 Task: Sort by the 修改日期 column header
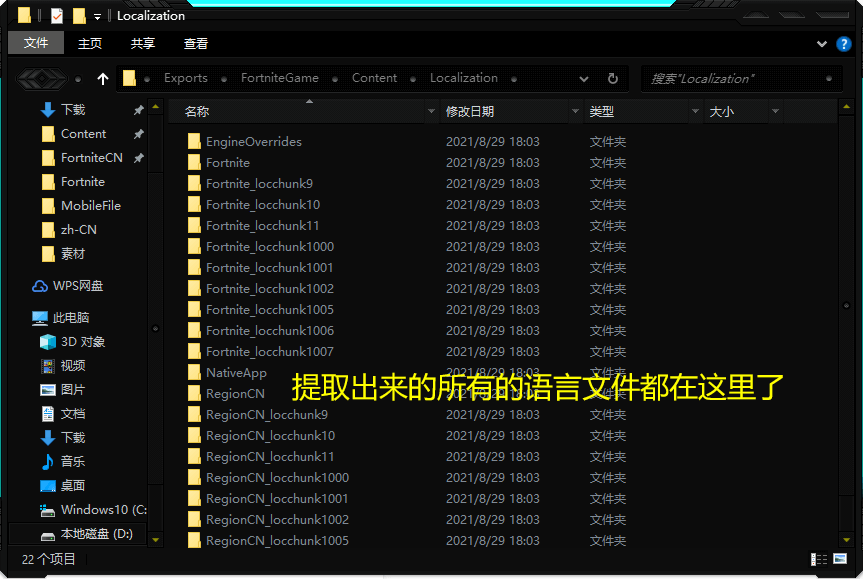coord(469,112)
